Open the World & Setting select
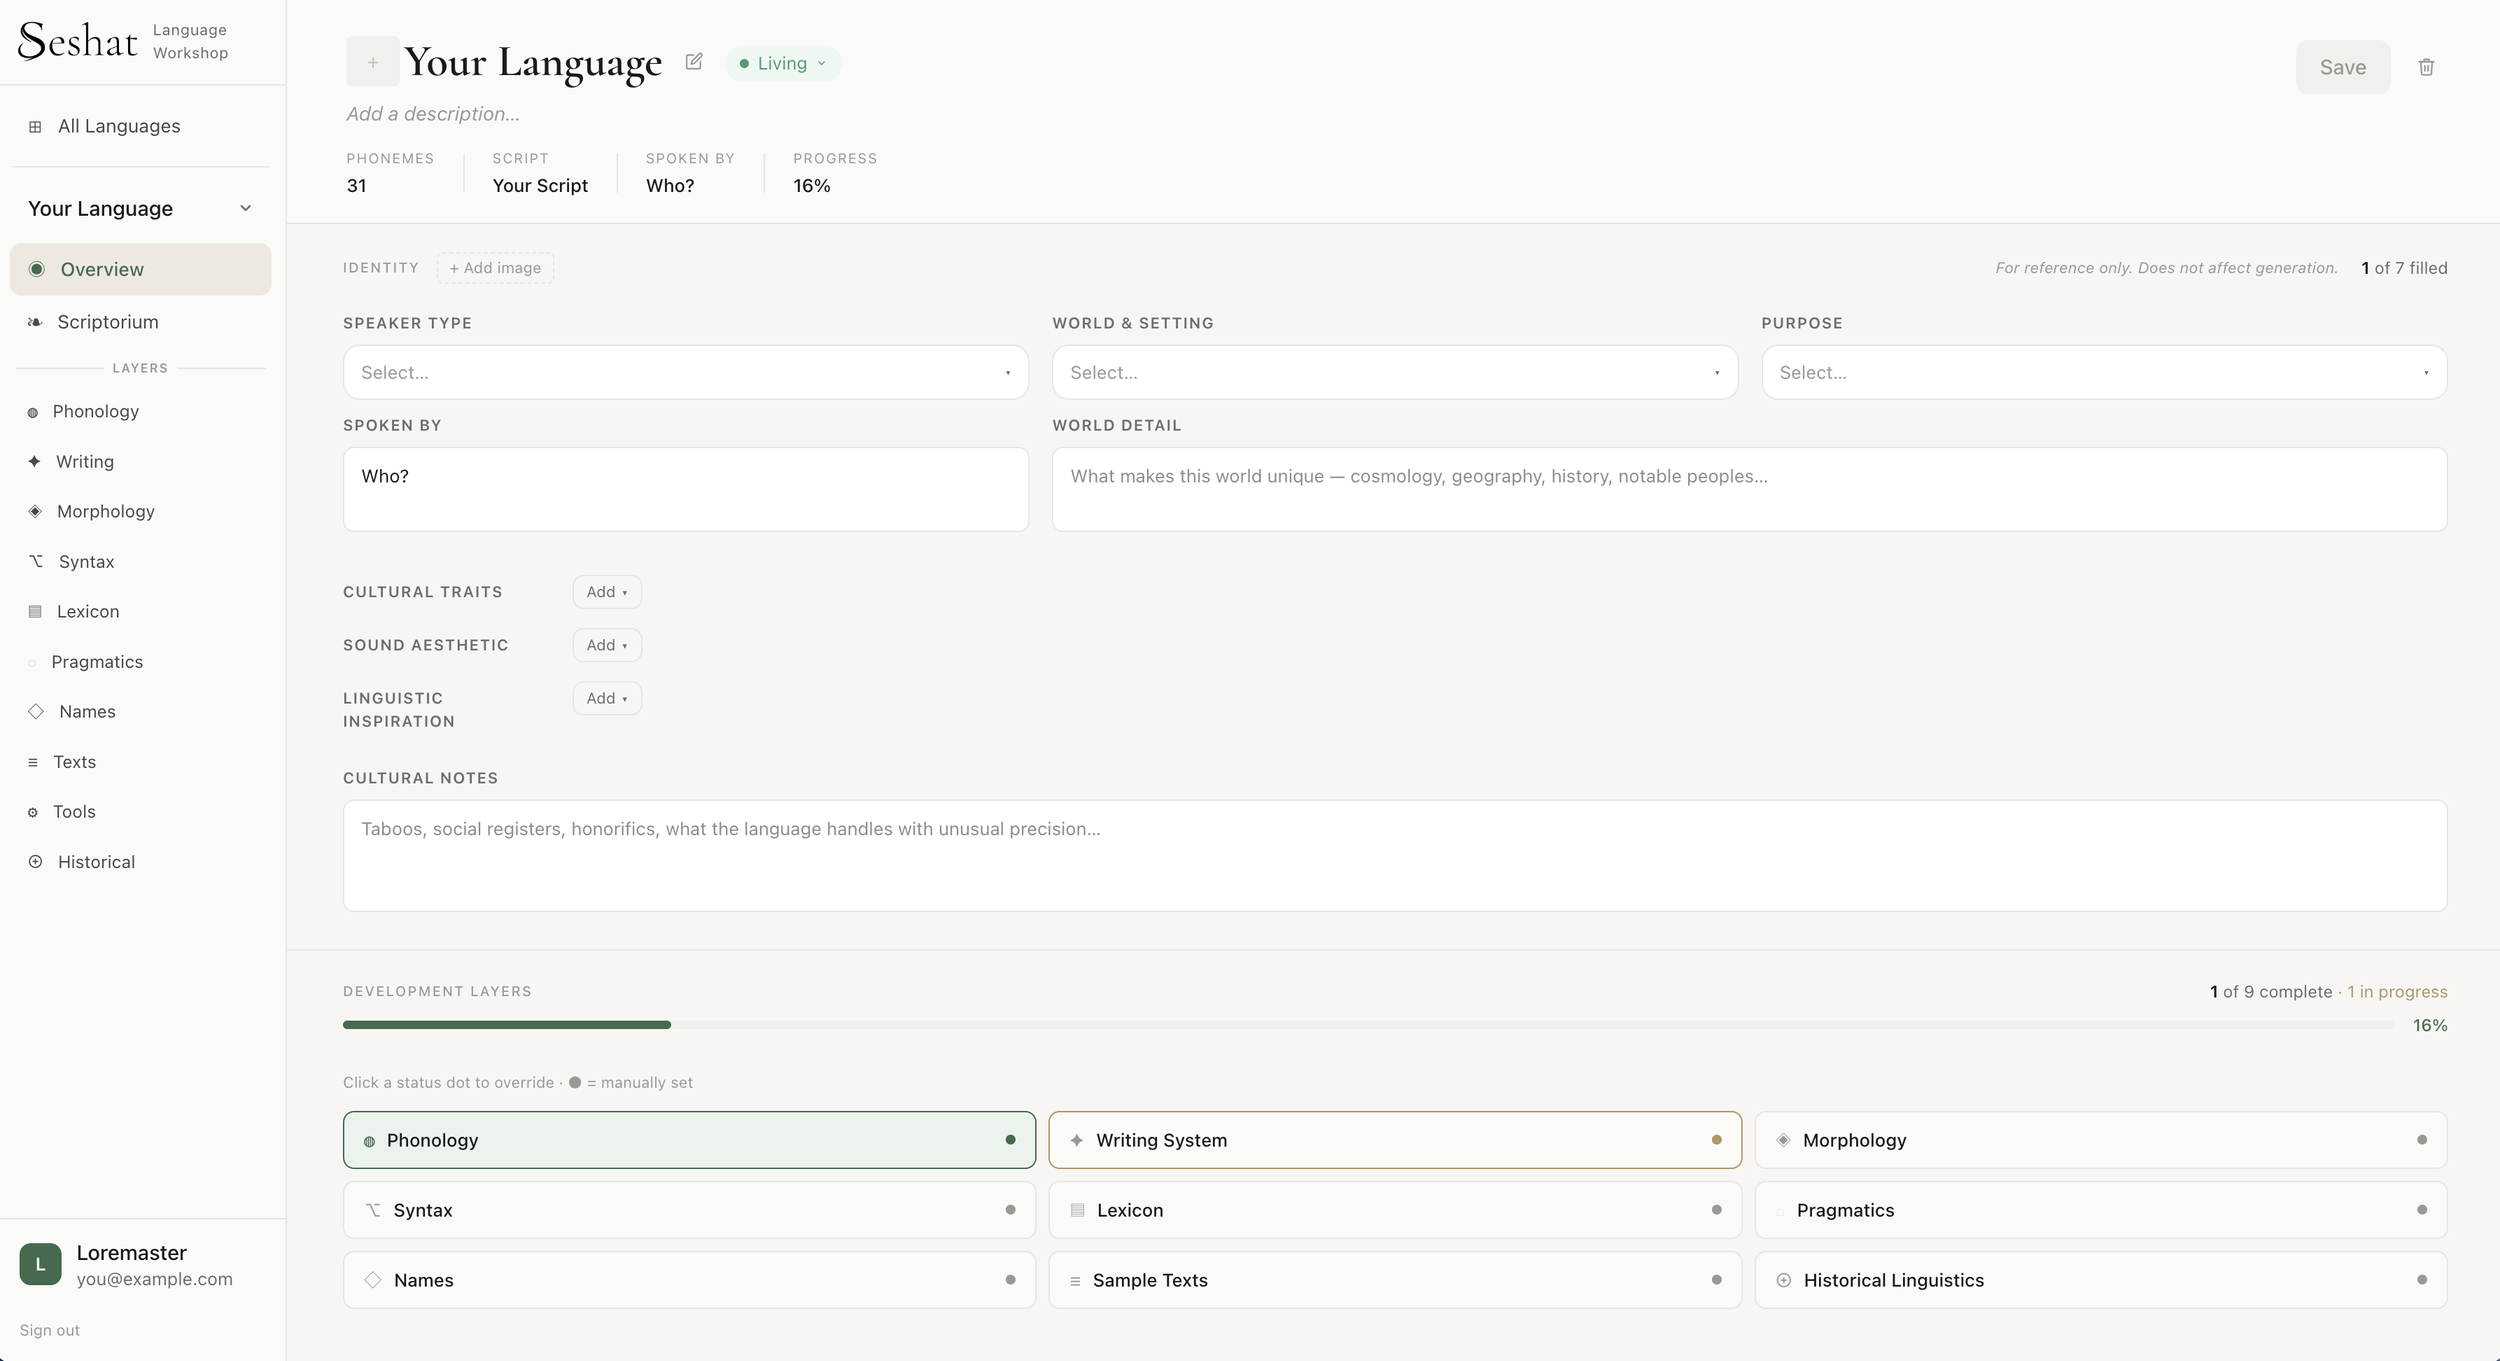 [x=1394, y=372]
